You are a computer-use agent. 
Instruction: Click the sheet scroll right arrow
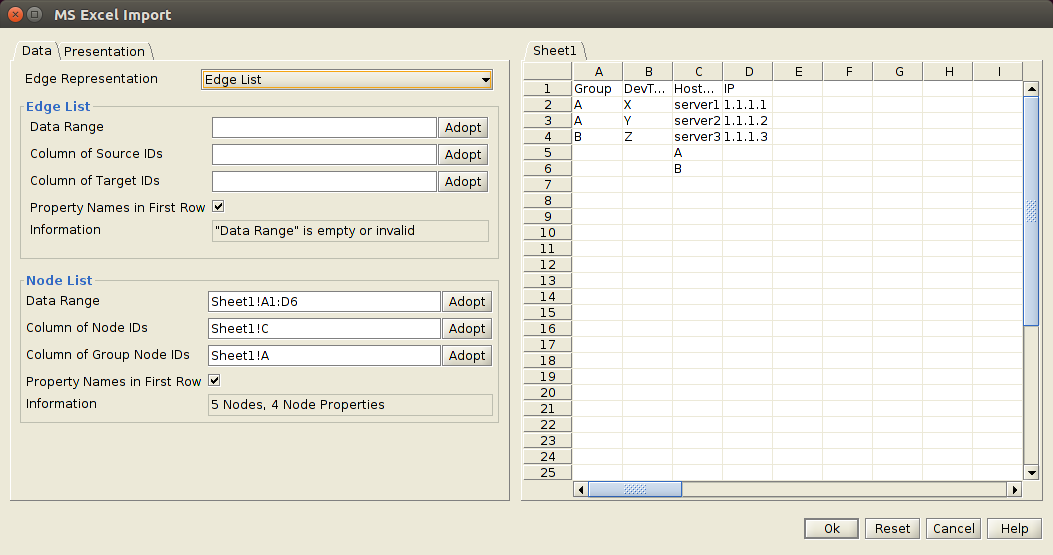(x=1015, y=490)
